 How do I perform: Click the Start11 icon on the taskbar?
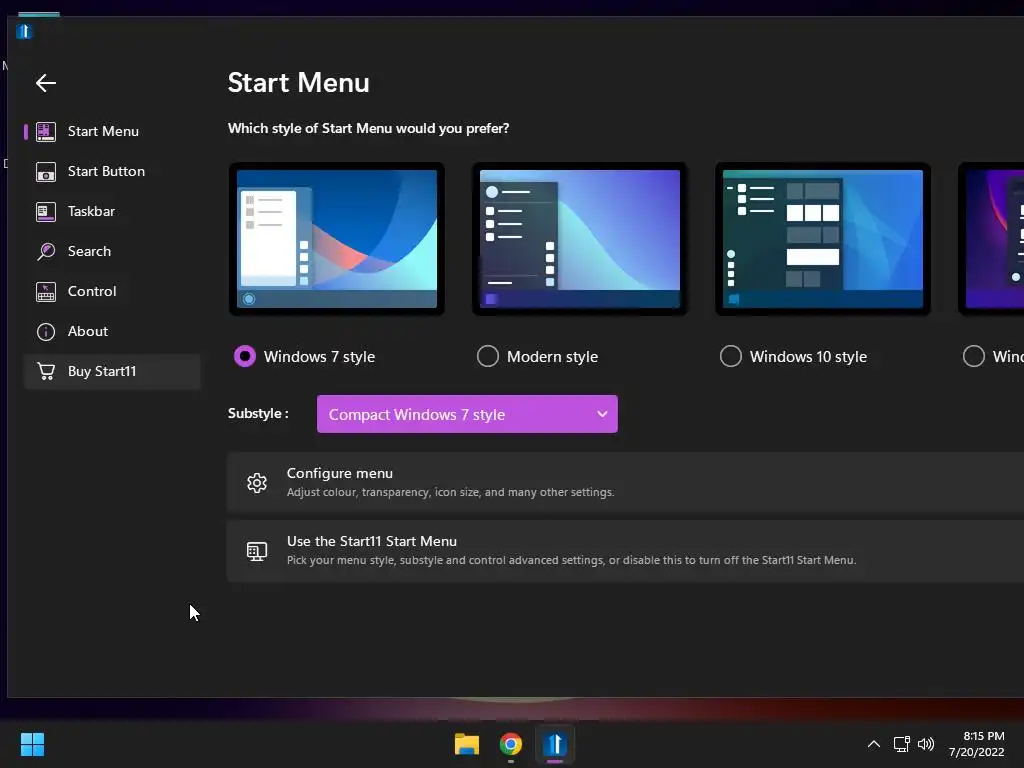(554, 744)
